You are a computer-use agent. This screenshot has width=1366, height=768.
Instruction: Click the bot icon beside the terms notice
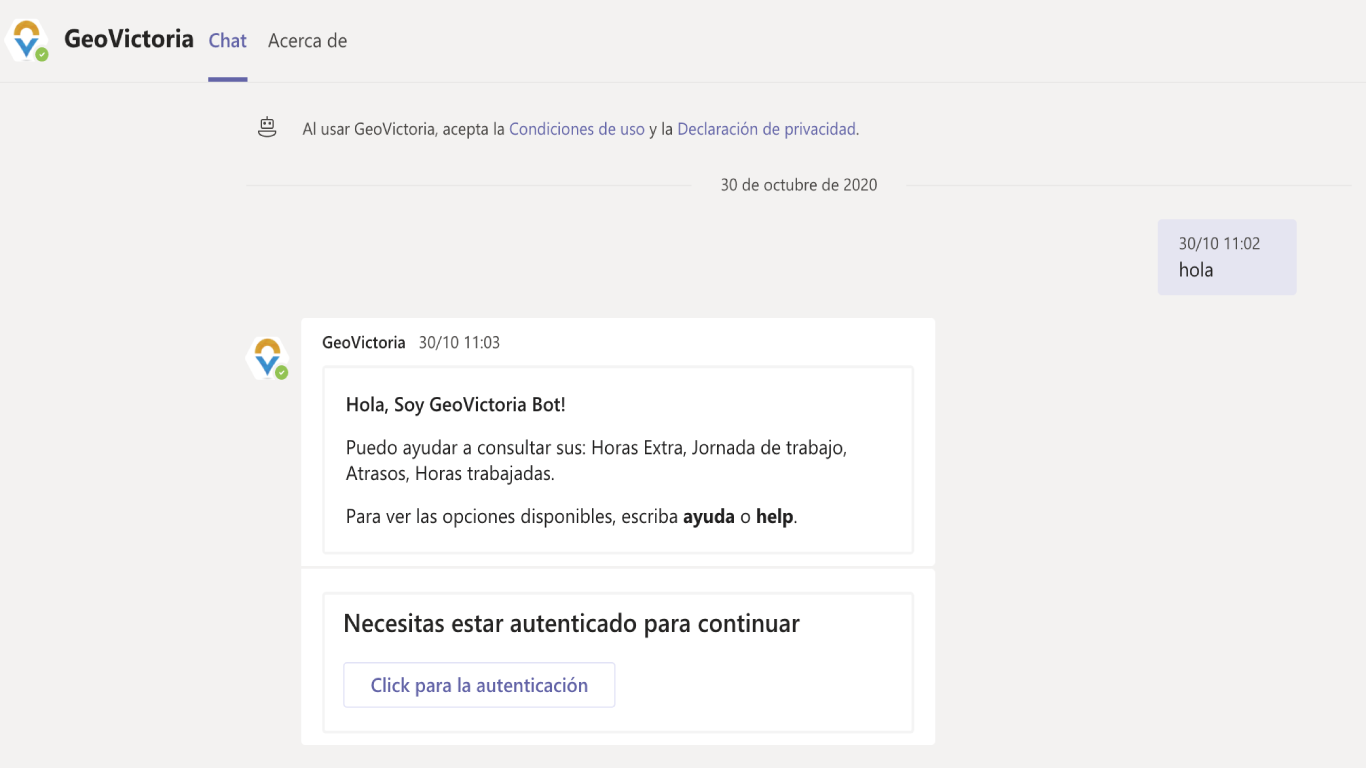click(x=267, y=128)
